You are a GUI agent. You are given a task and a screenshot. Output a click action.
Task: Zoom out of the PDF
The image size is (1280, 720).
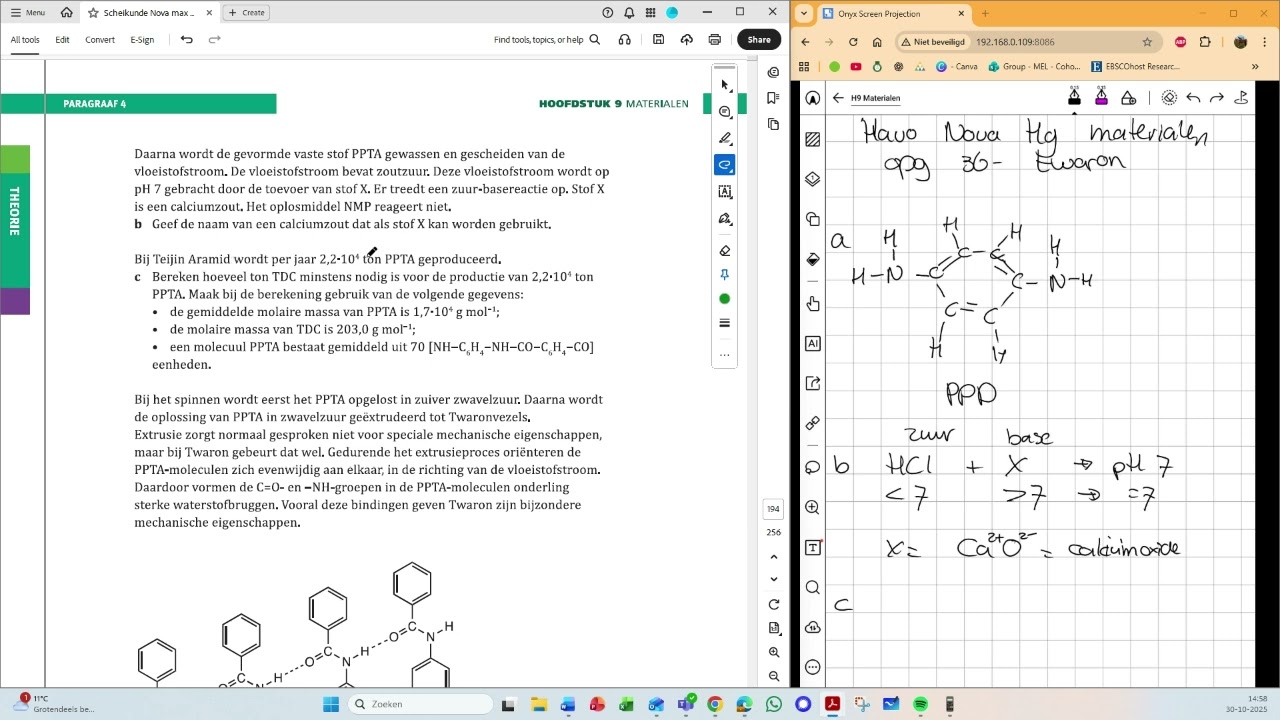click(x=773, y=676)
